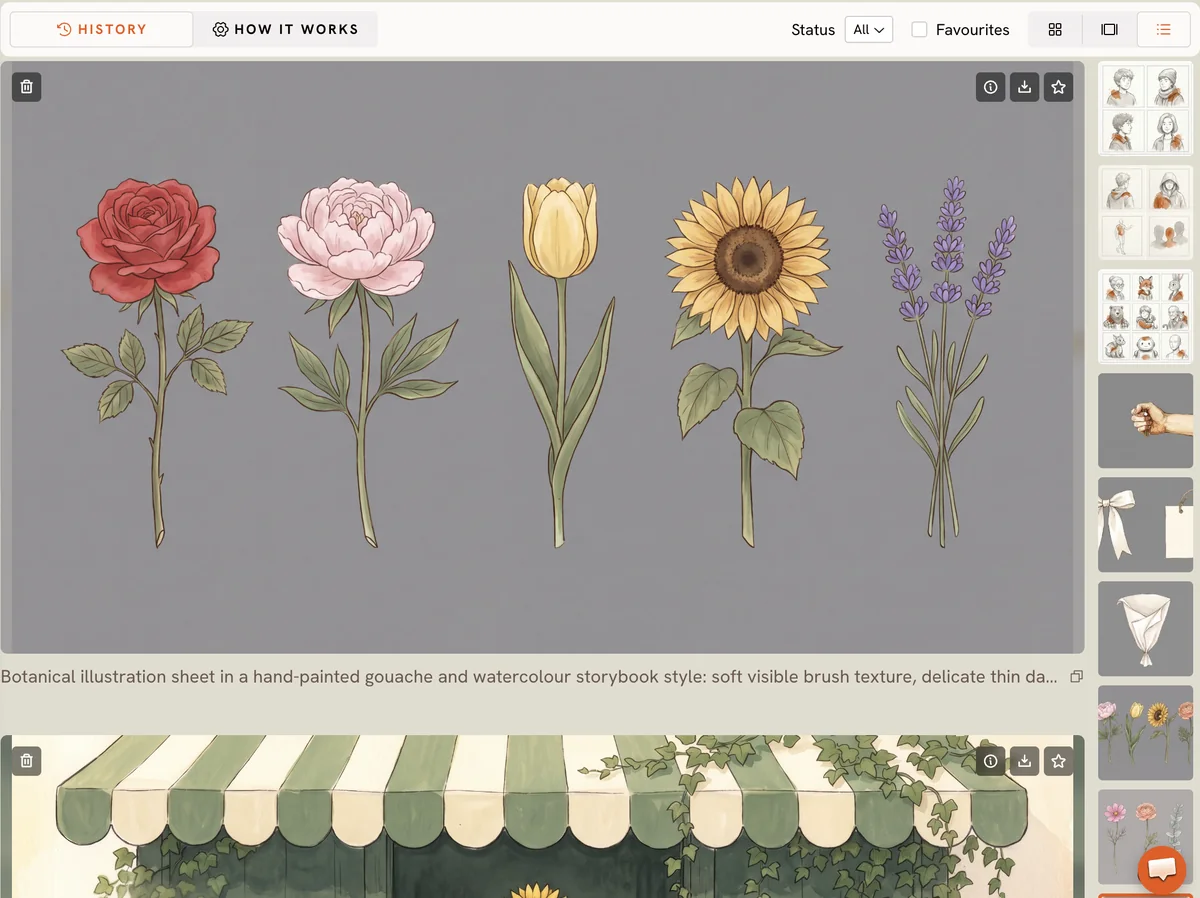Viewport: 1200px width, 898px height.
Task: Switch to carousel view layout
Action: 1109,30
